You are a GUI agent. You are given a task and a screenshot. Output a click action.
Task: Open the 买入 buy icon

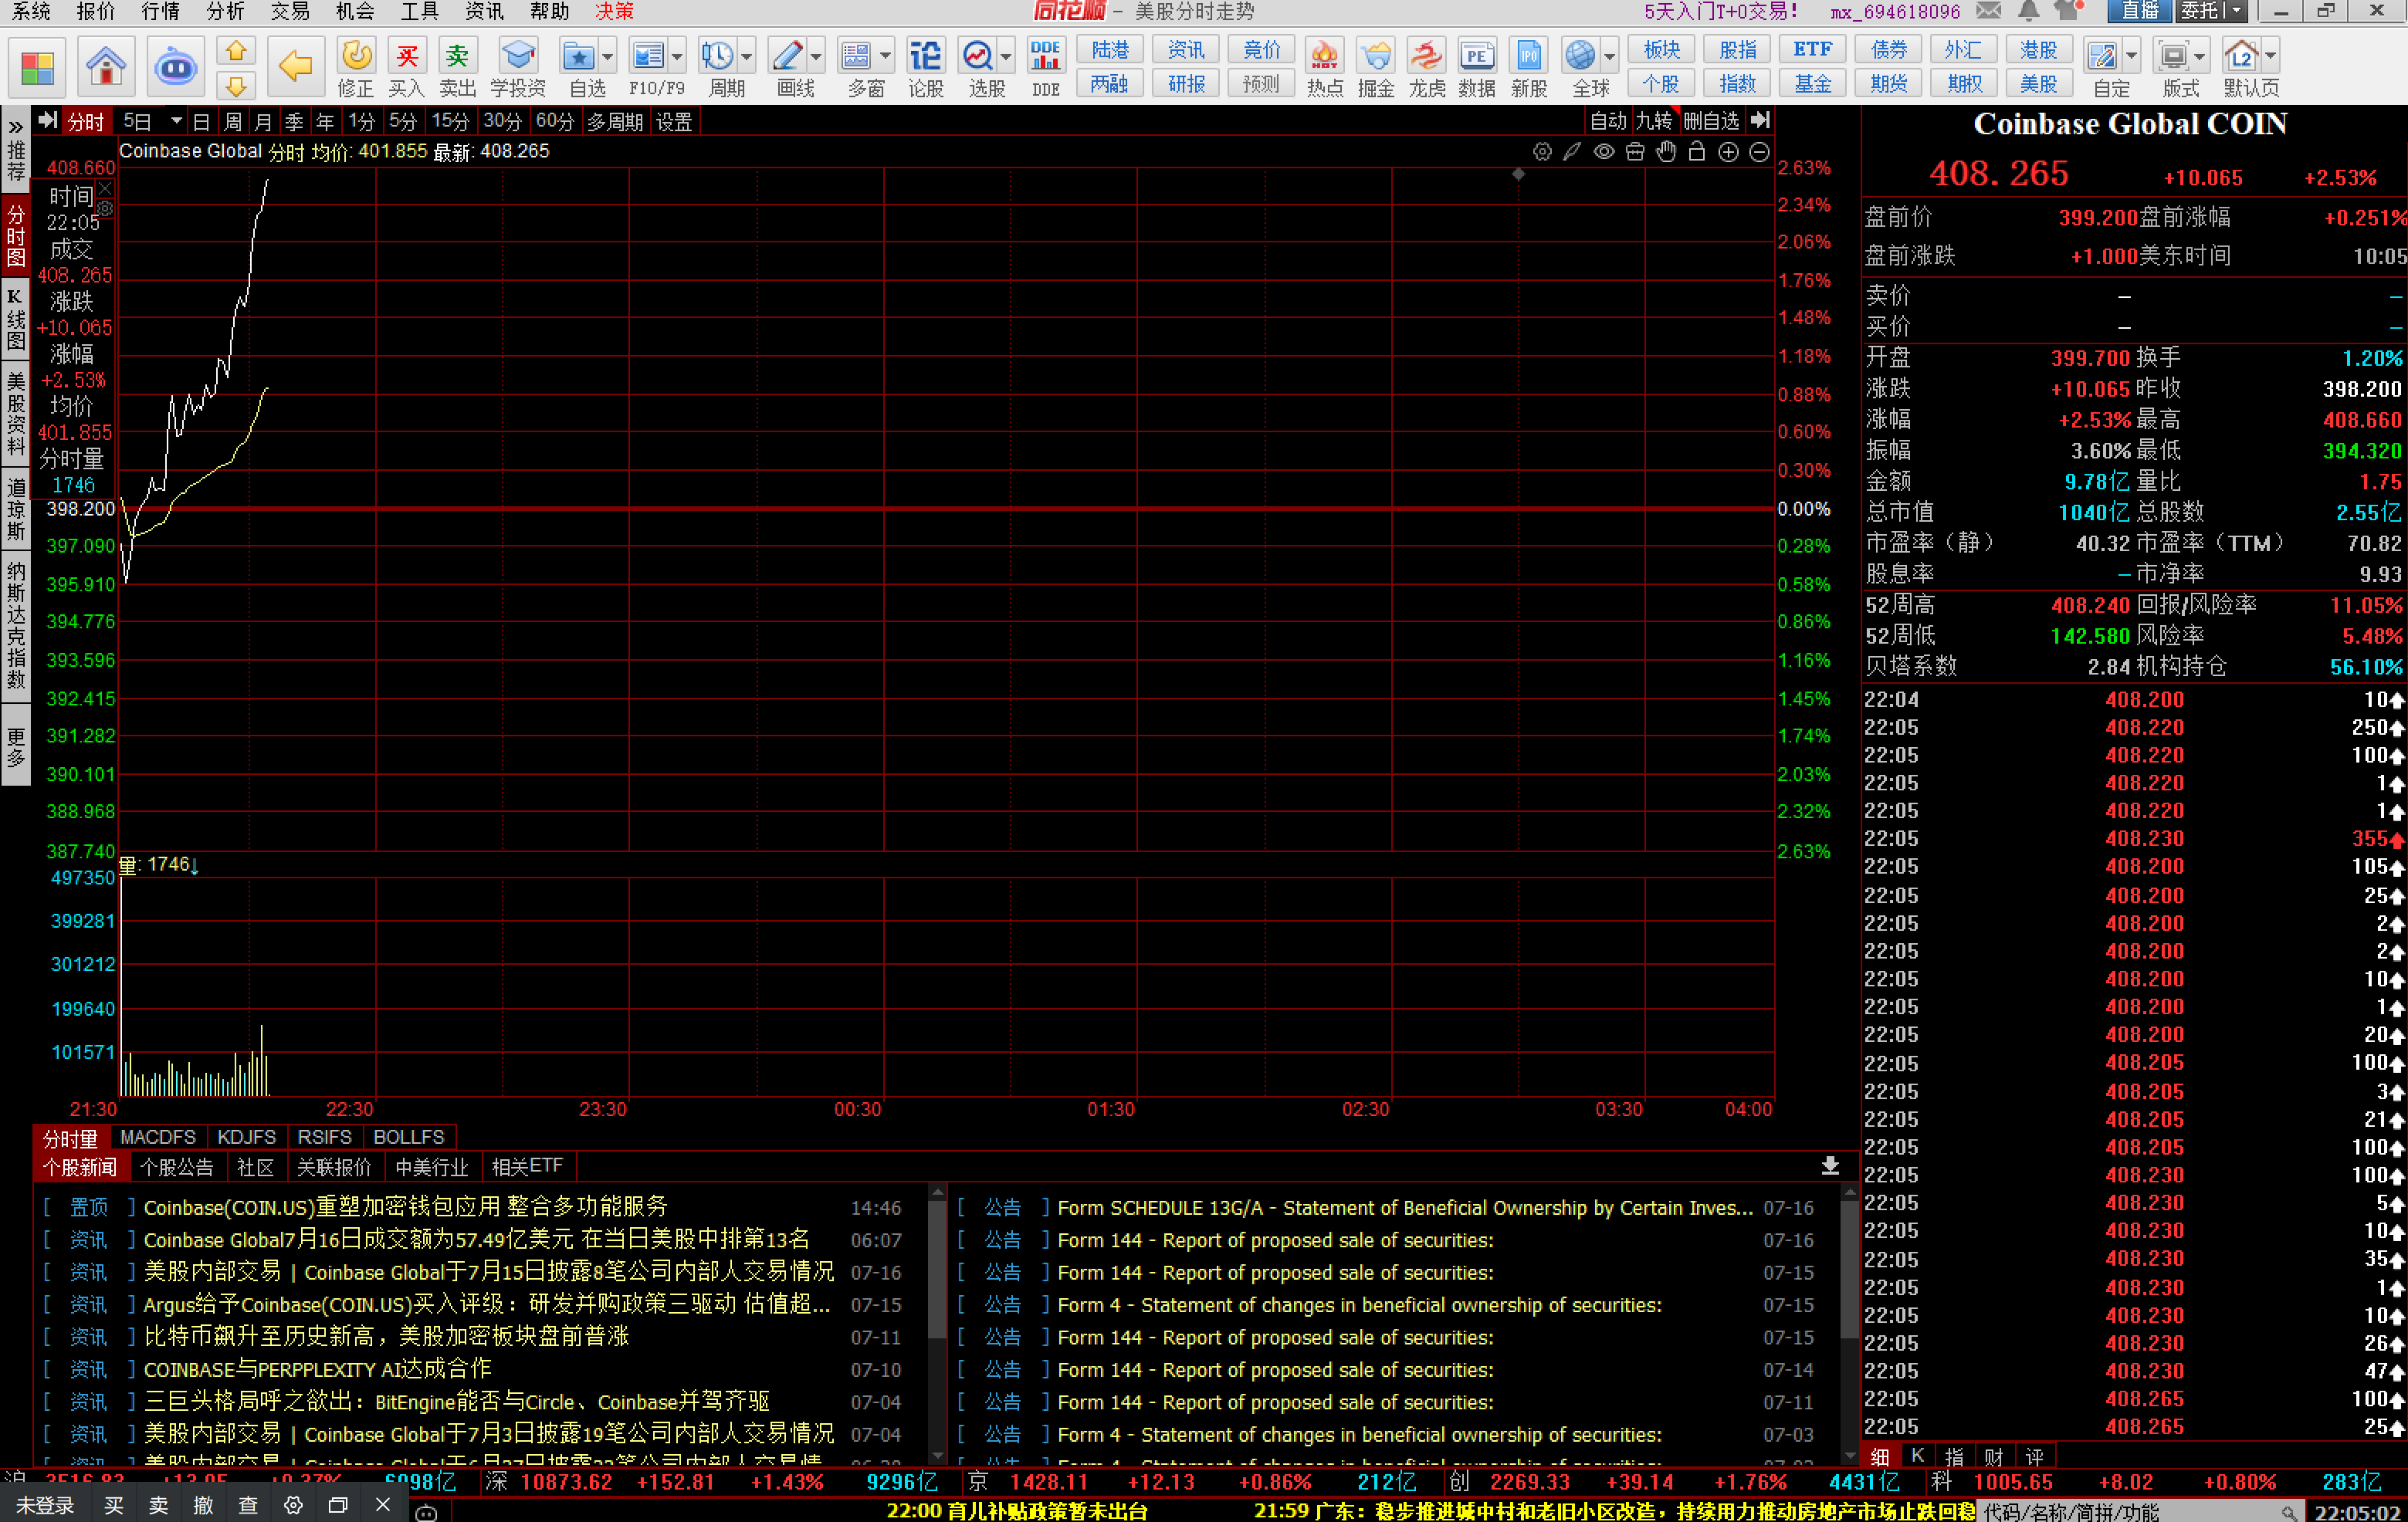pyautogui.click(x=406, y=66)
